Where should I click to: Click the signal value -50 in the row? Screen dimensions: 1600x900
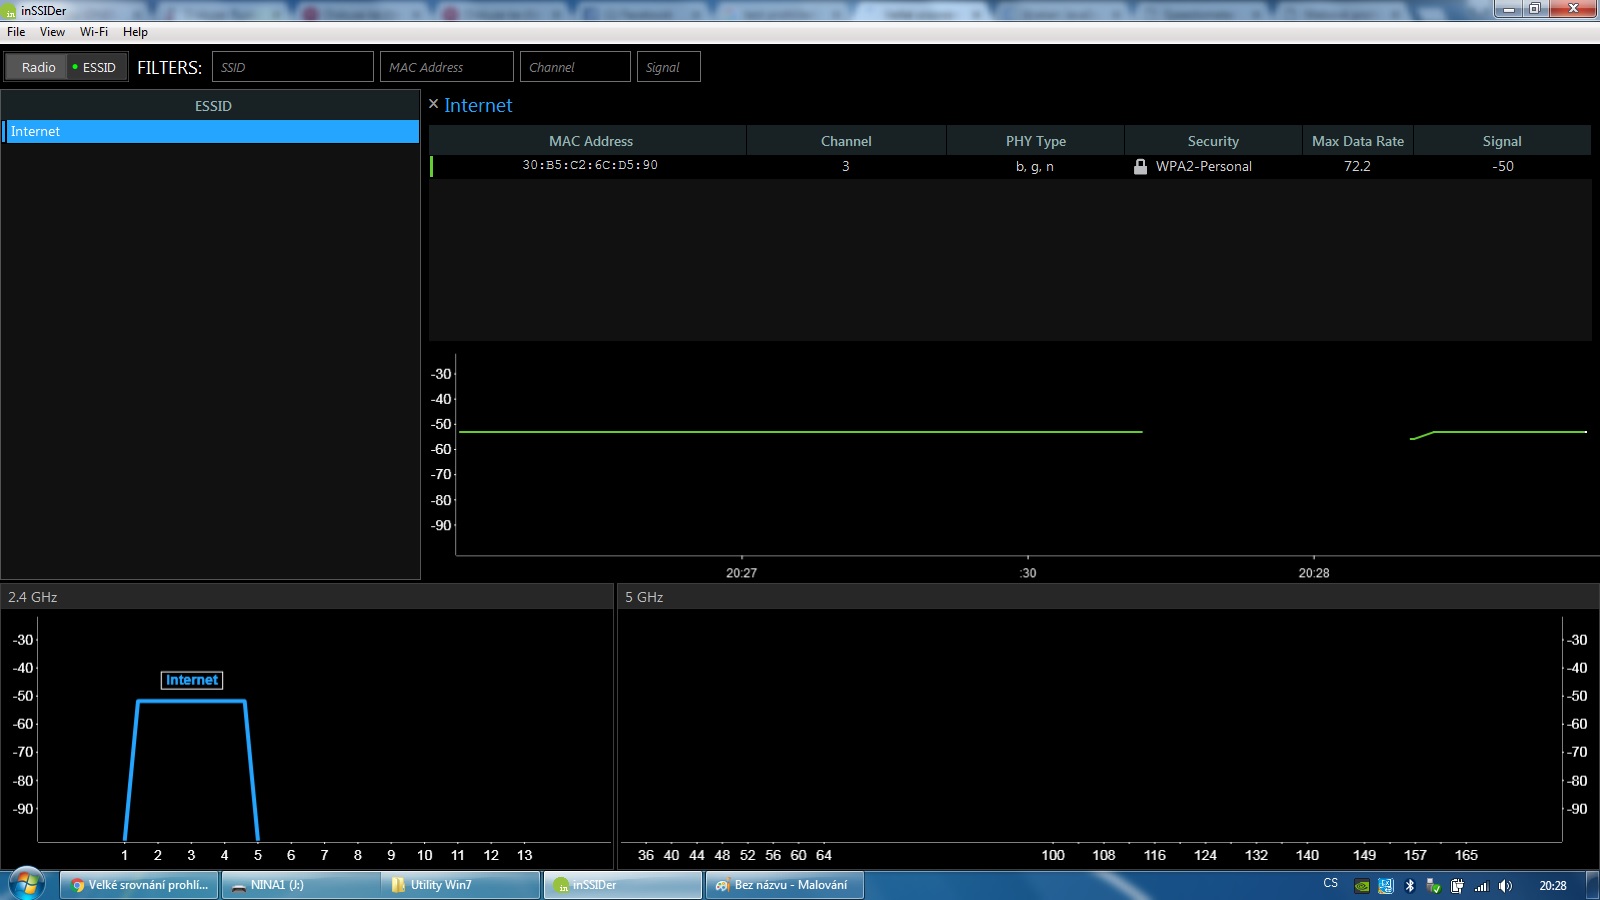point(1503,166)
